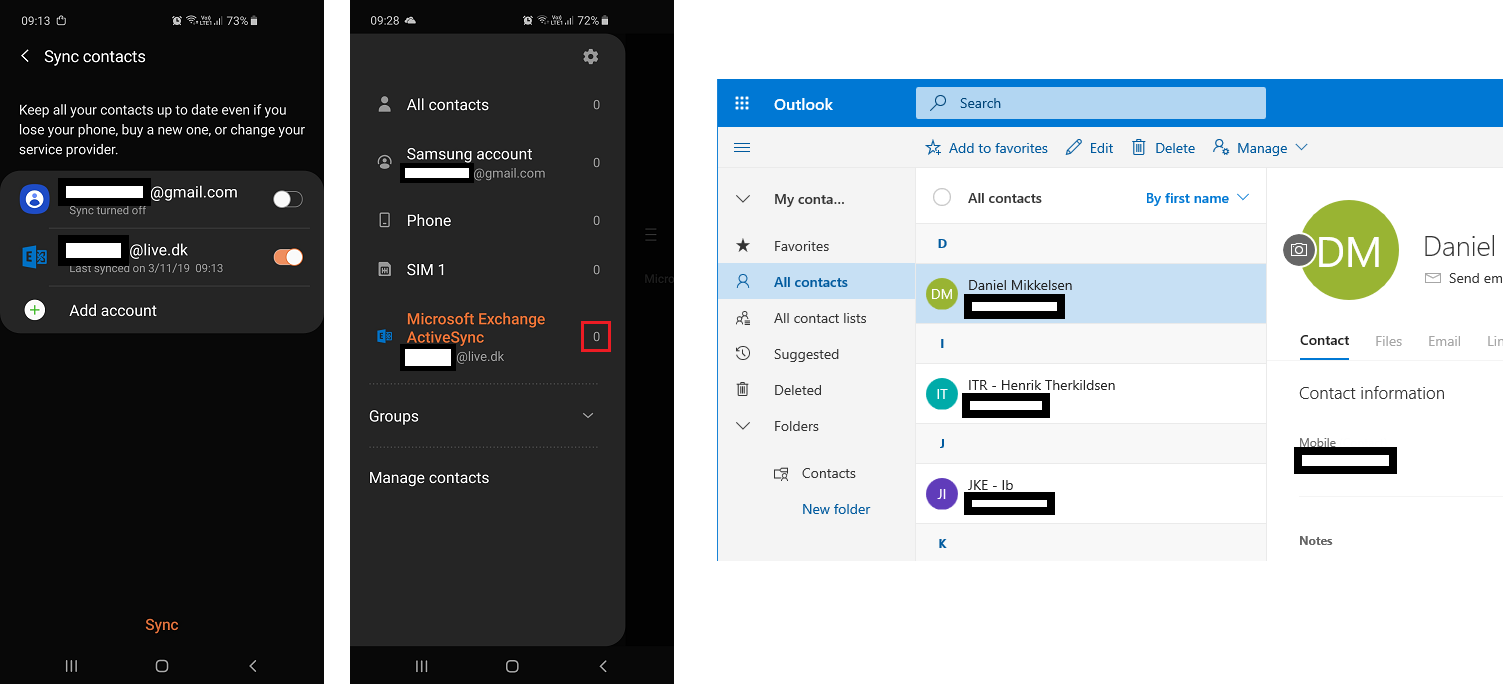Tap recent apps button on contacts drawer phone
Image resolution: width=1503 pixels, height=684 pixels.
click(x=421, y=666)
